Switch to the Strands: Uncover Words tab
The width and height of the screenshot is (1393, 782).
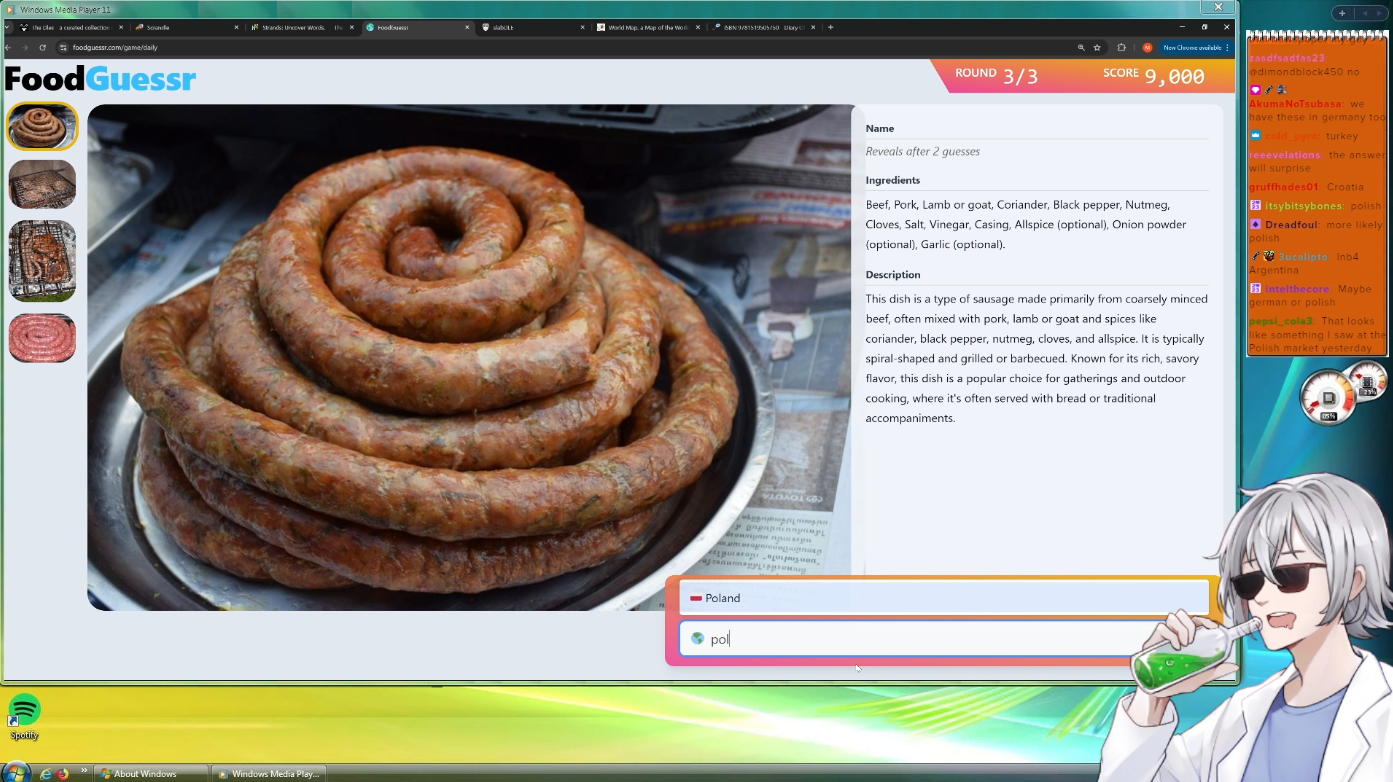pos(300,27)
